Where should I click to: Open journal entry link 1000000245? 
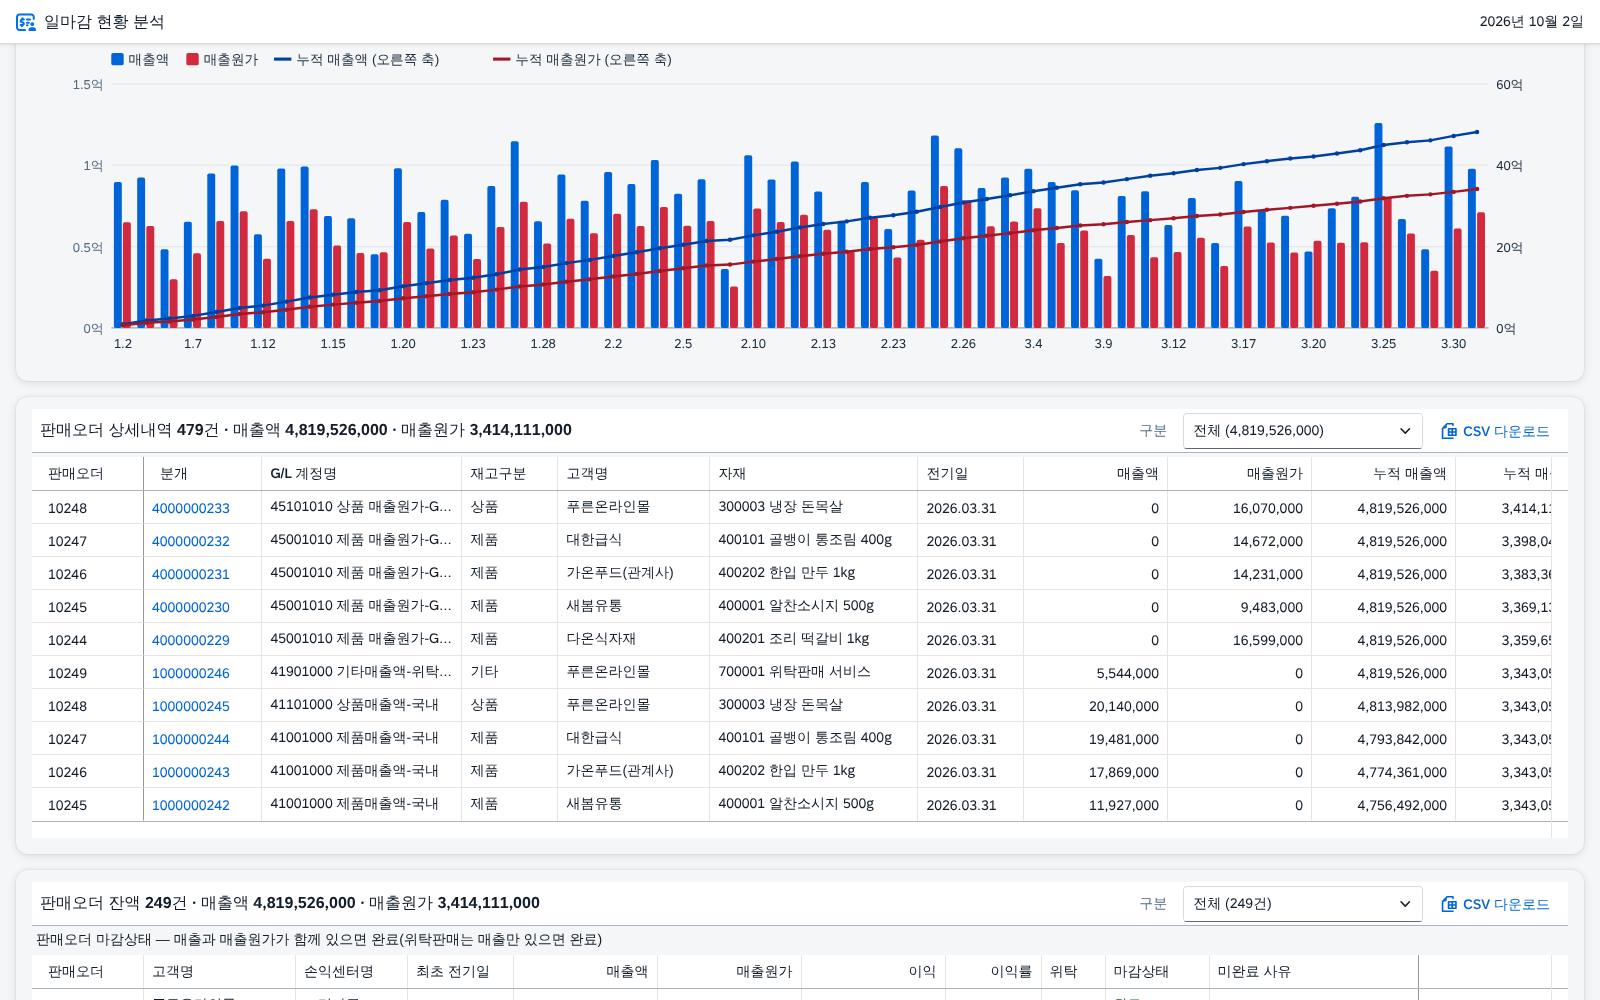[x=191, y=706]
